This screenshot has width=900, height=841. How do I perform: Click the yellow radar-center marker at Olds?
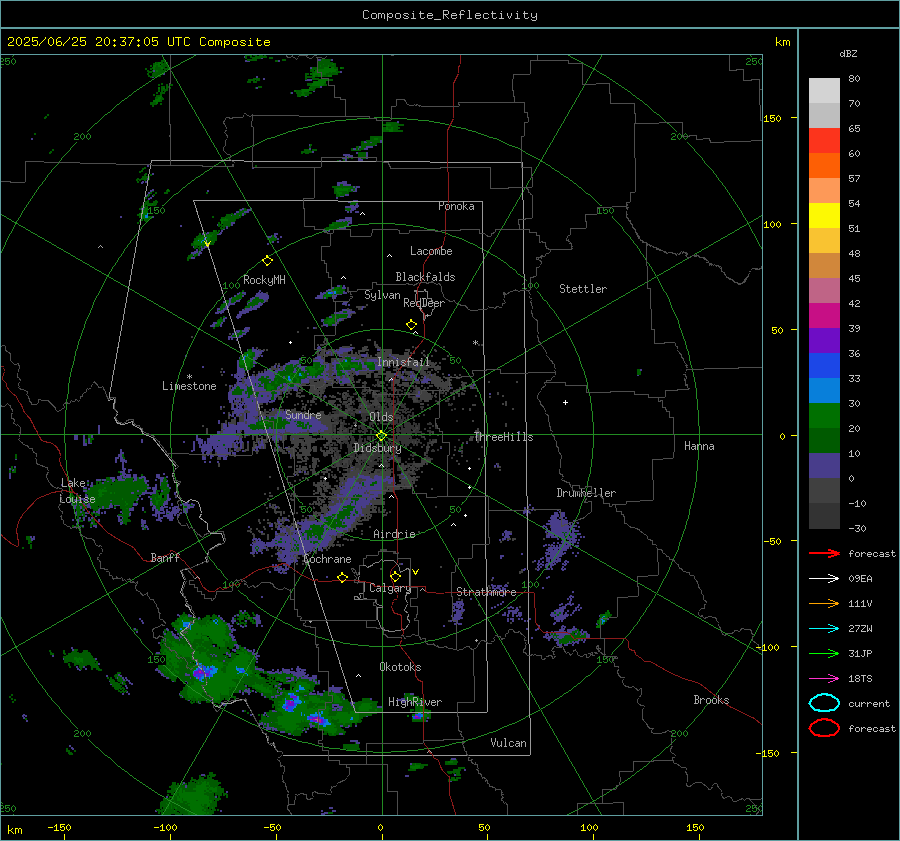click(x=381, y=436)
